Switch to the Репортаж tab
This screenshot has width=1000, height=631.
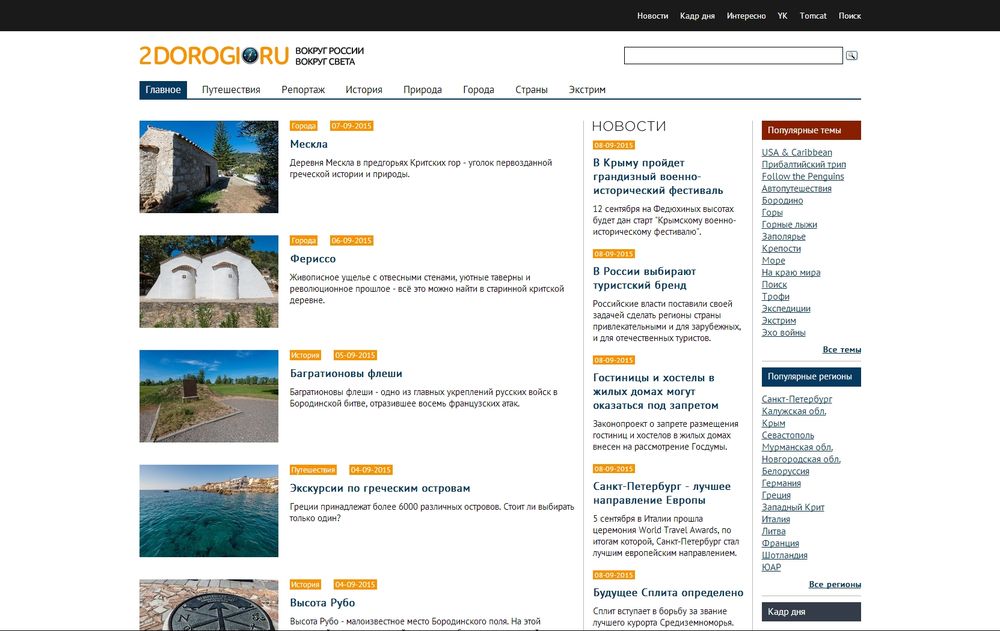(x=303, y=90)
